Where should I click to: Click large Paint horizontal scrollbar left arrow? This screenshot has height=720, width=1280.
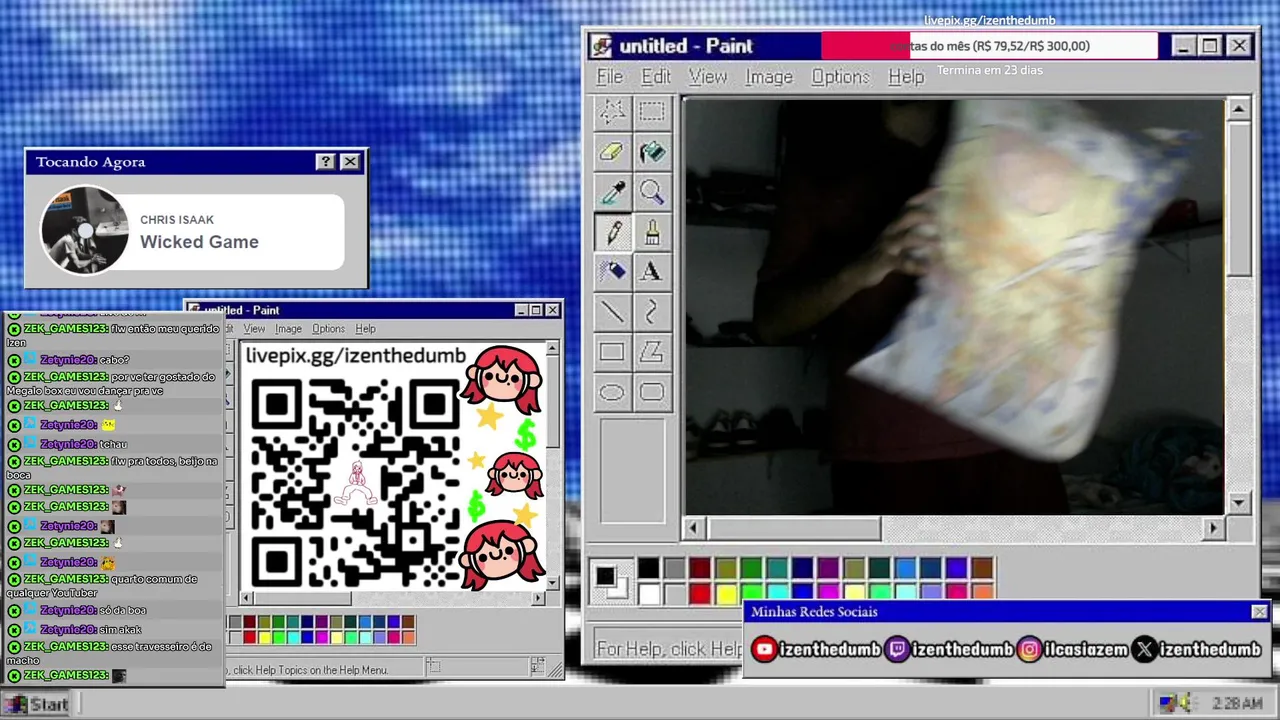(x=695, y=528)
